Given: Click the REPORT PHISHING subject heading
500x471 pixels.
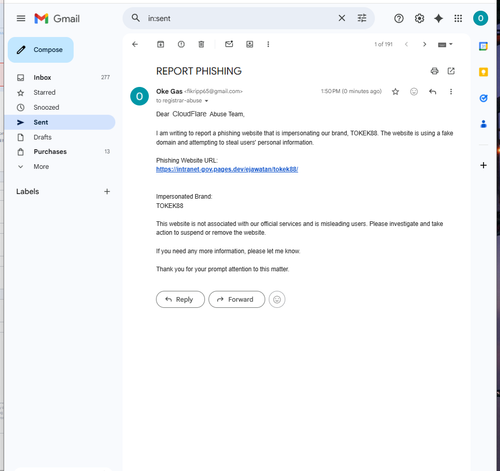Looking at the screenshot, I should pos(199,71).
